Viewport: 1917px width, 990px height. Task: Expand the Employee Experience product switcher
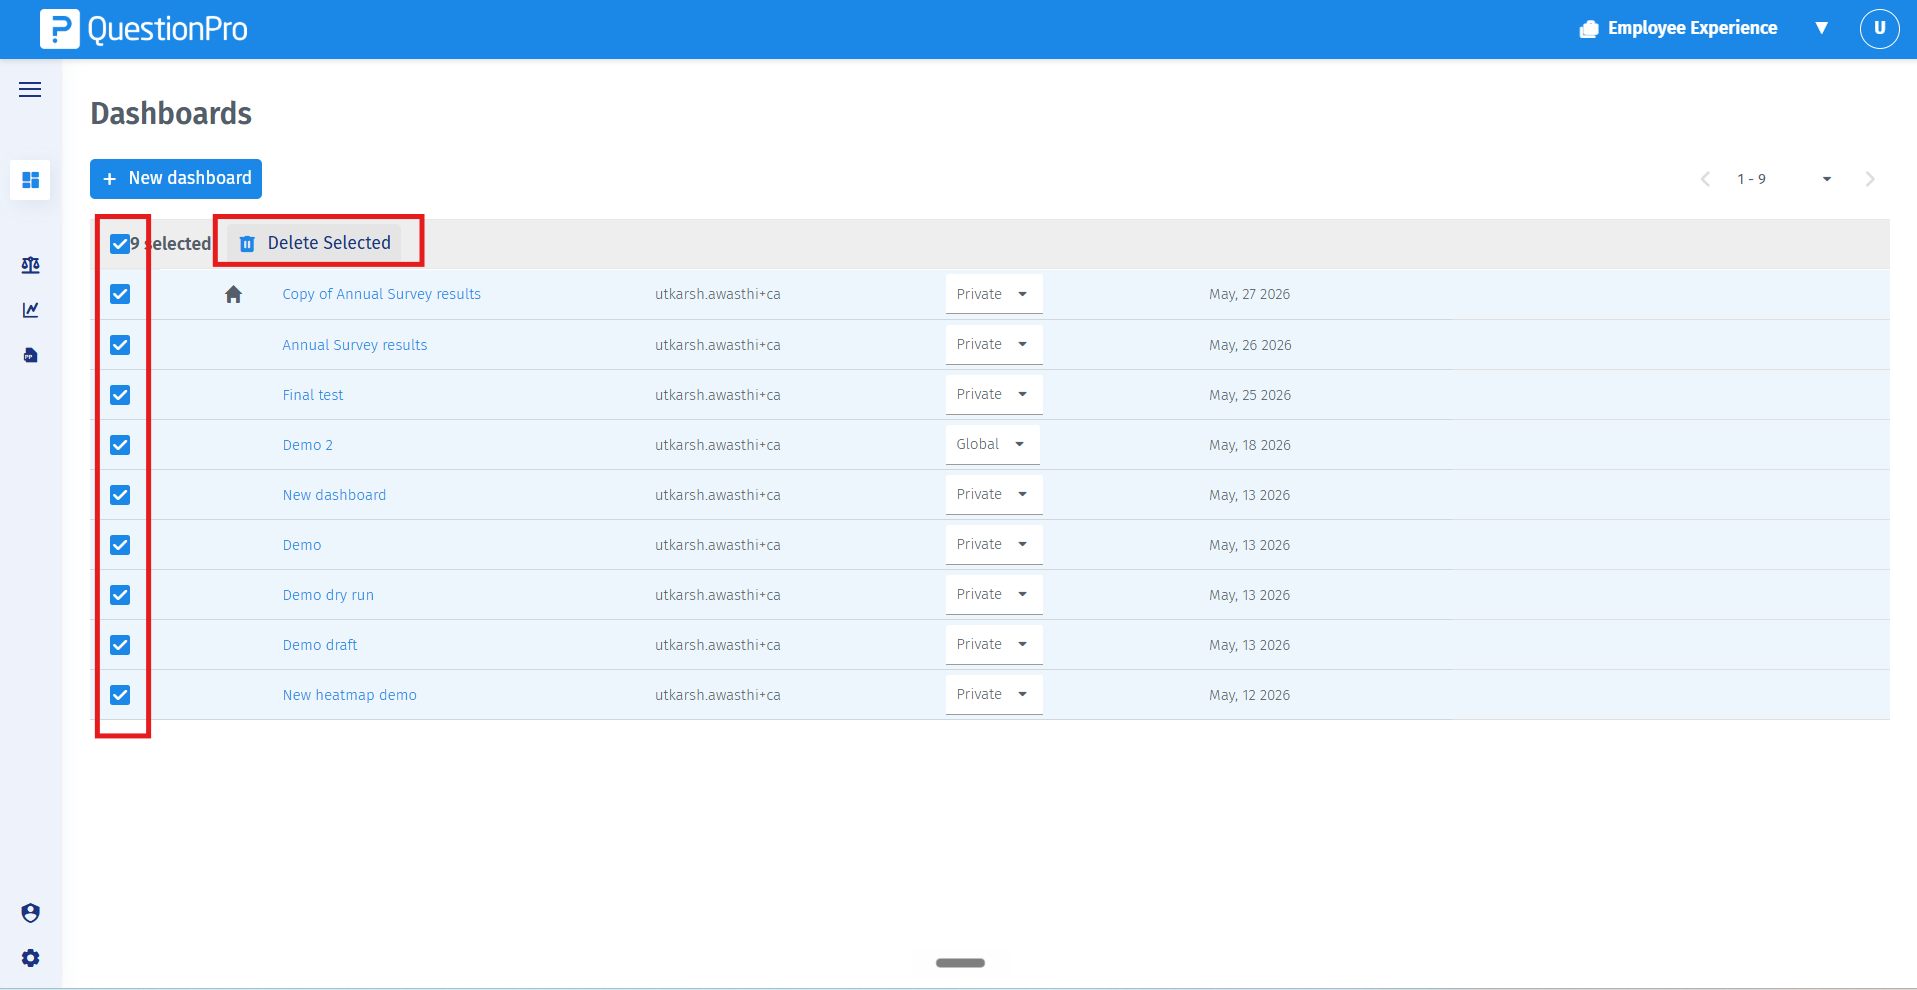click(x=1821, y=28)
